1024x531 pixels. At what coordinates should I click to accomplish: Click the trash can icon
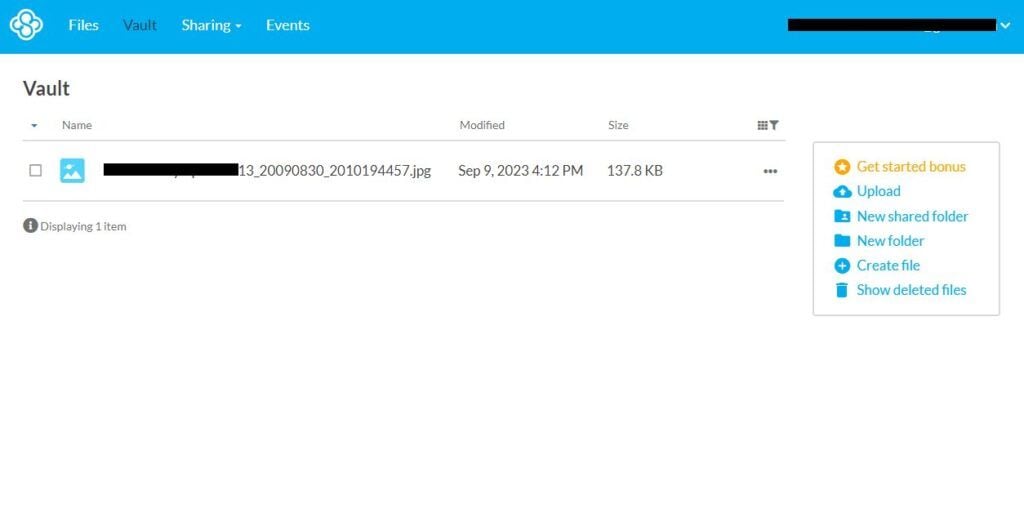(x=842, y=290)
